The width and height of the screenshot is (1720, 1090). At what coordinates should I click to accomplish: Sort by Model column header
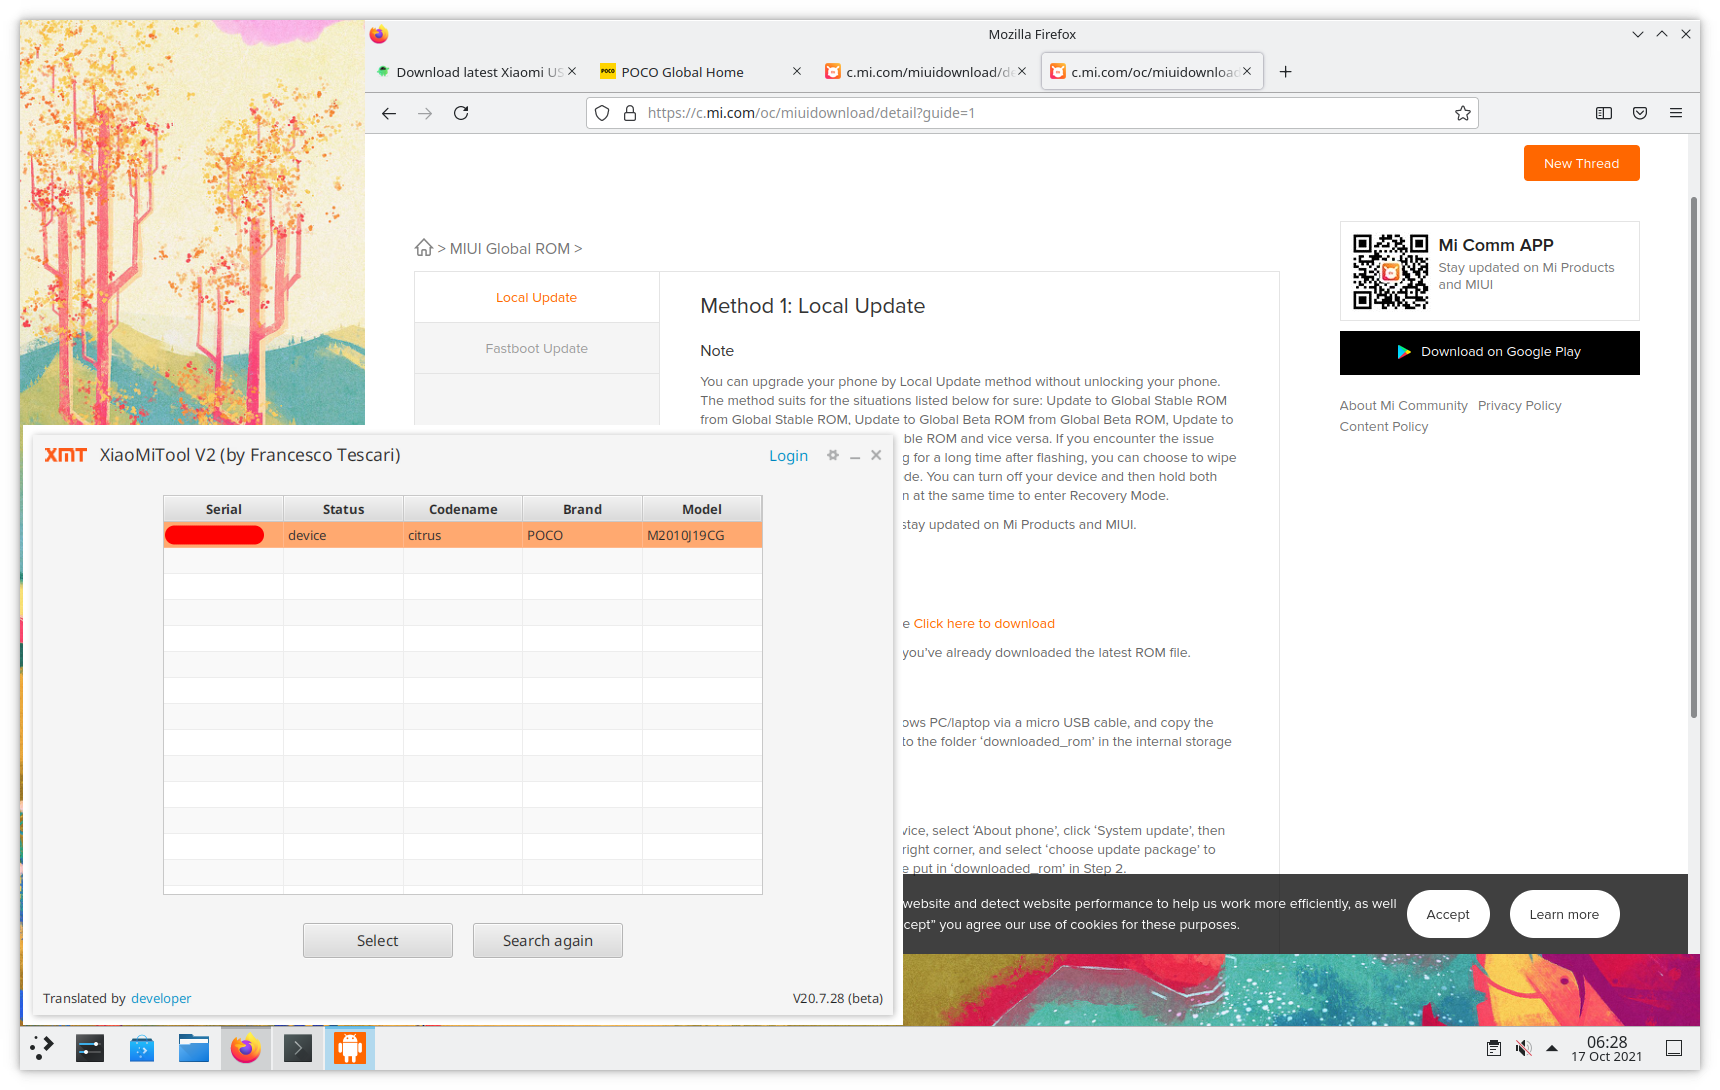click(702, 509)
